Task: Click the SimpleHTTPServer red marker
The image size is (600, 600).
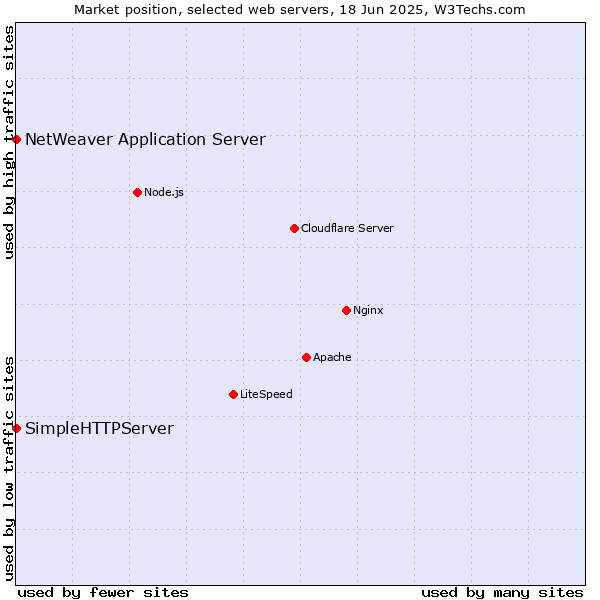Action: (16, 428)
